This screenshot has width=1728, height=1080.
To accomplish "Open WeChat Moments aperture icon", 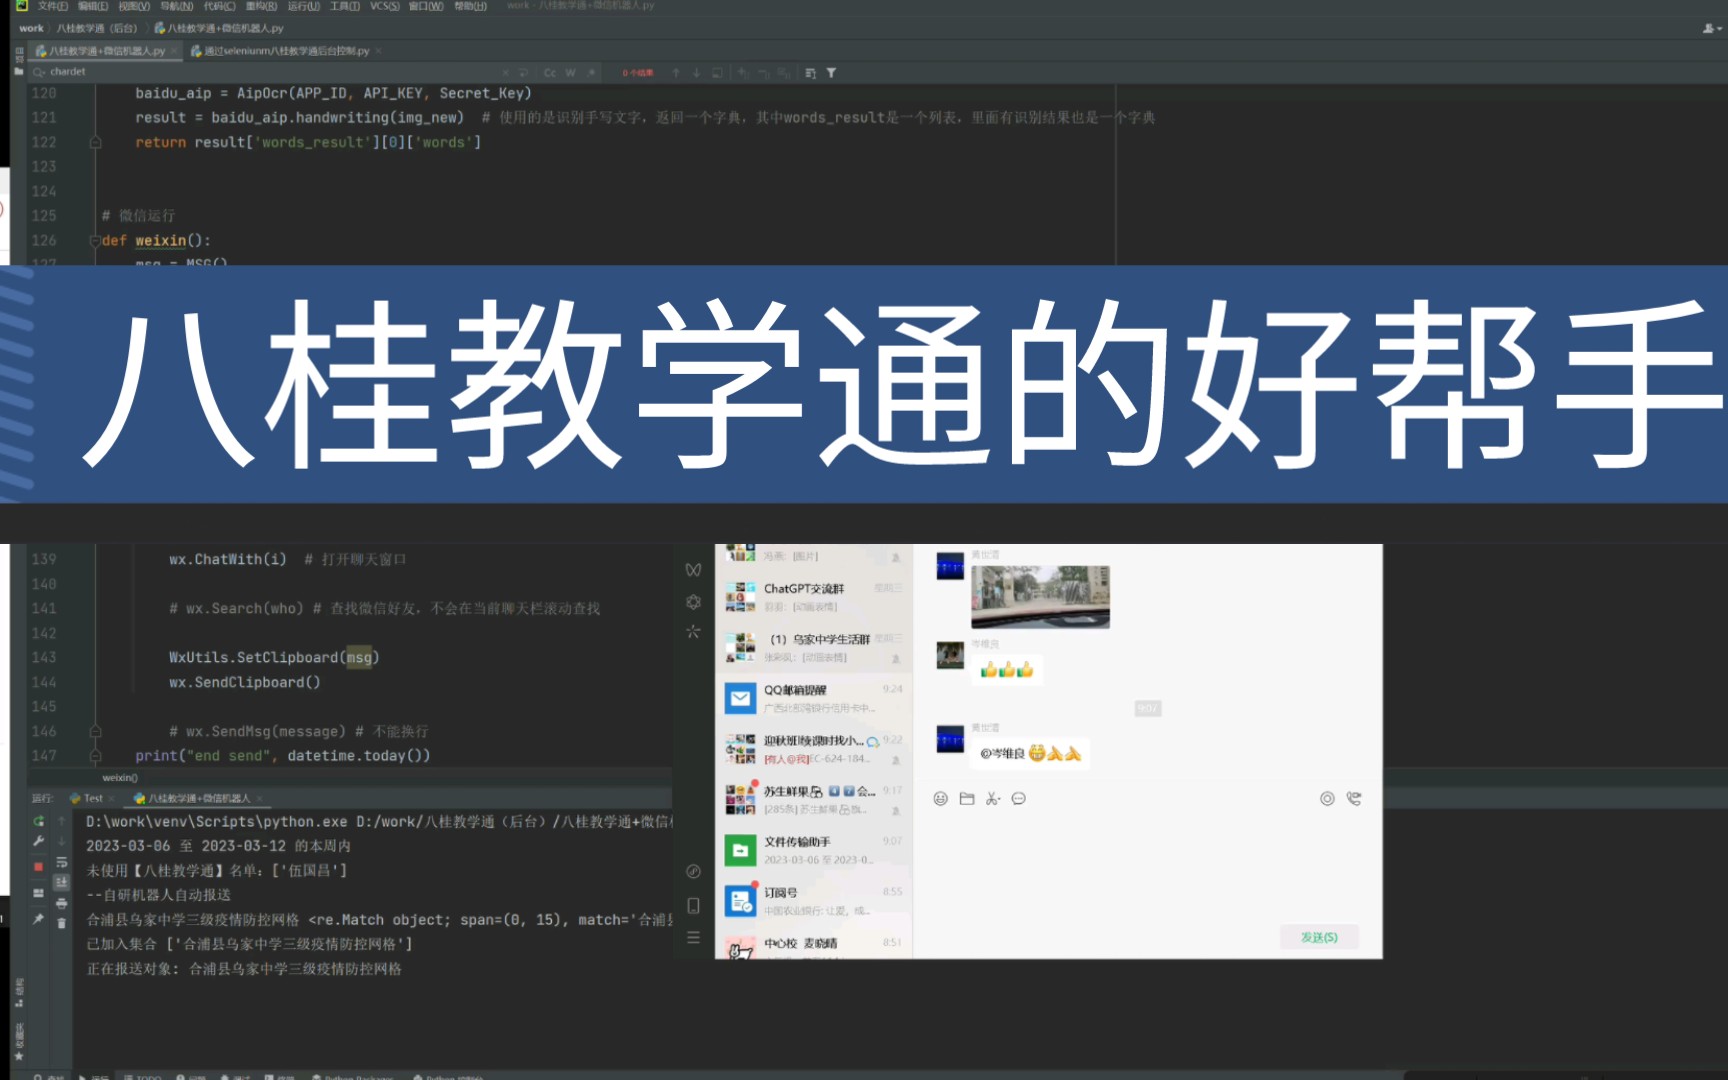I will (693, 601).
